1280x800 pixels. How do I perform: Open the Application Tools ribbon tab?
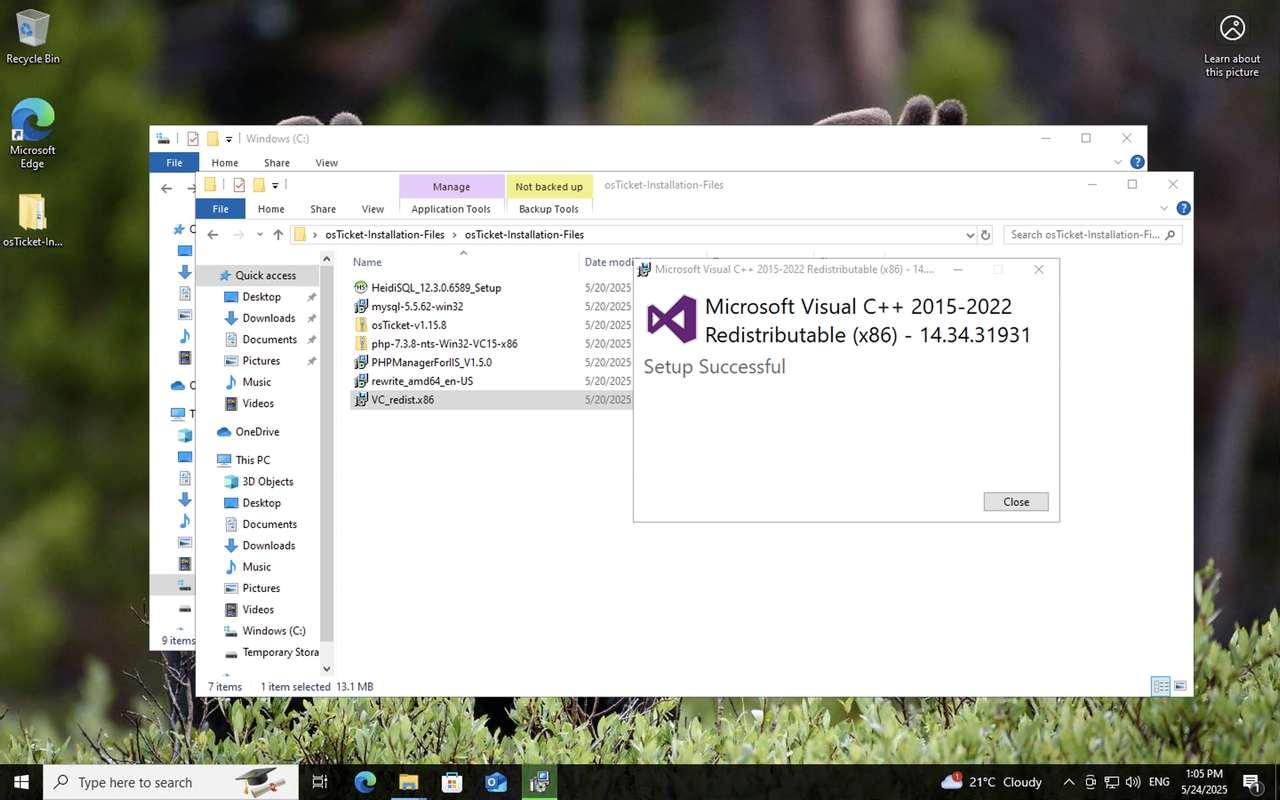click(451, 209)
